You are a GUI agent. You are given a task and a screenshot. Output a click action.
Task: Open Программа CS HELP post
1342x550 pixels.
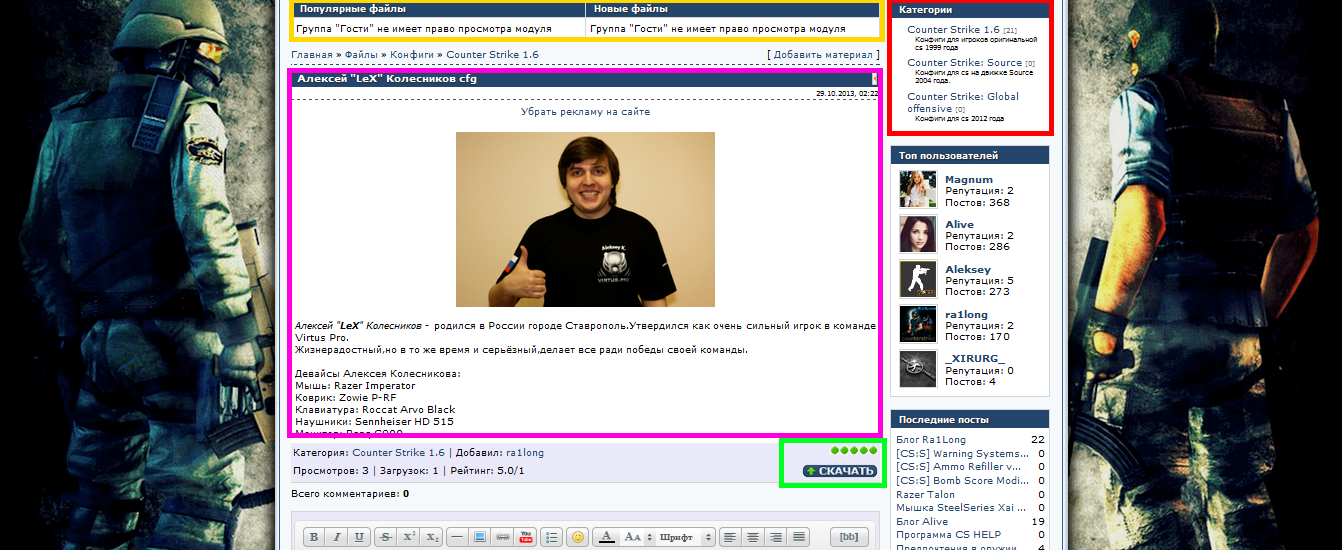pyautogui.click(x=948, y=535)
